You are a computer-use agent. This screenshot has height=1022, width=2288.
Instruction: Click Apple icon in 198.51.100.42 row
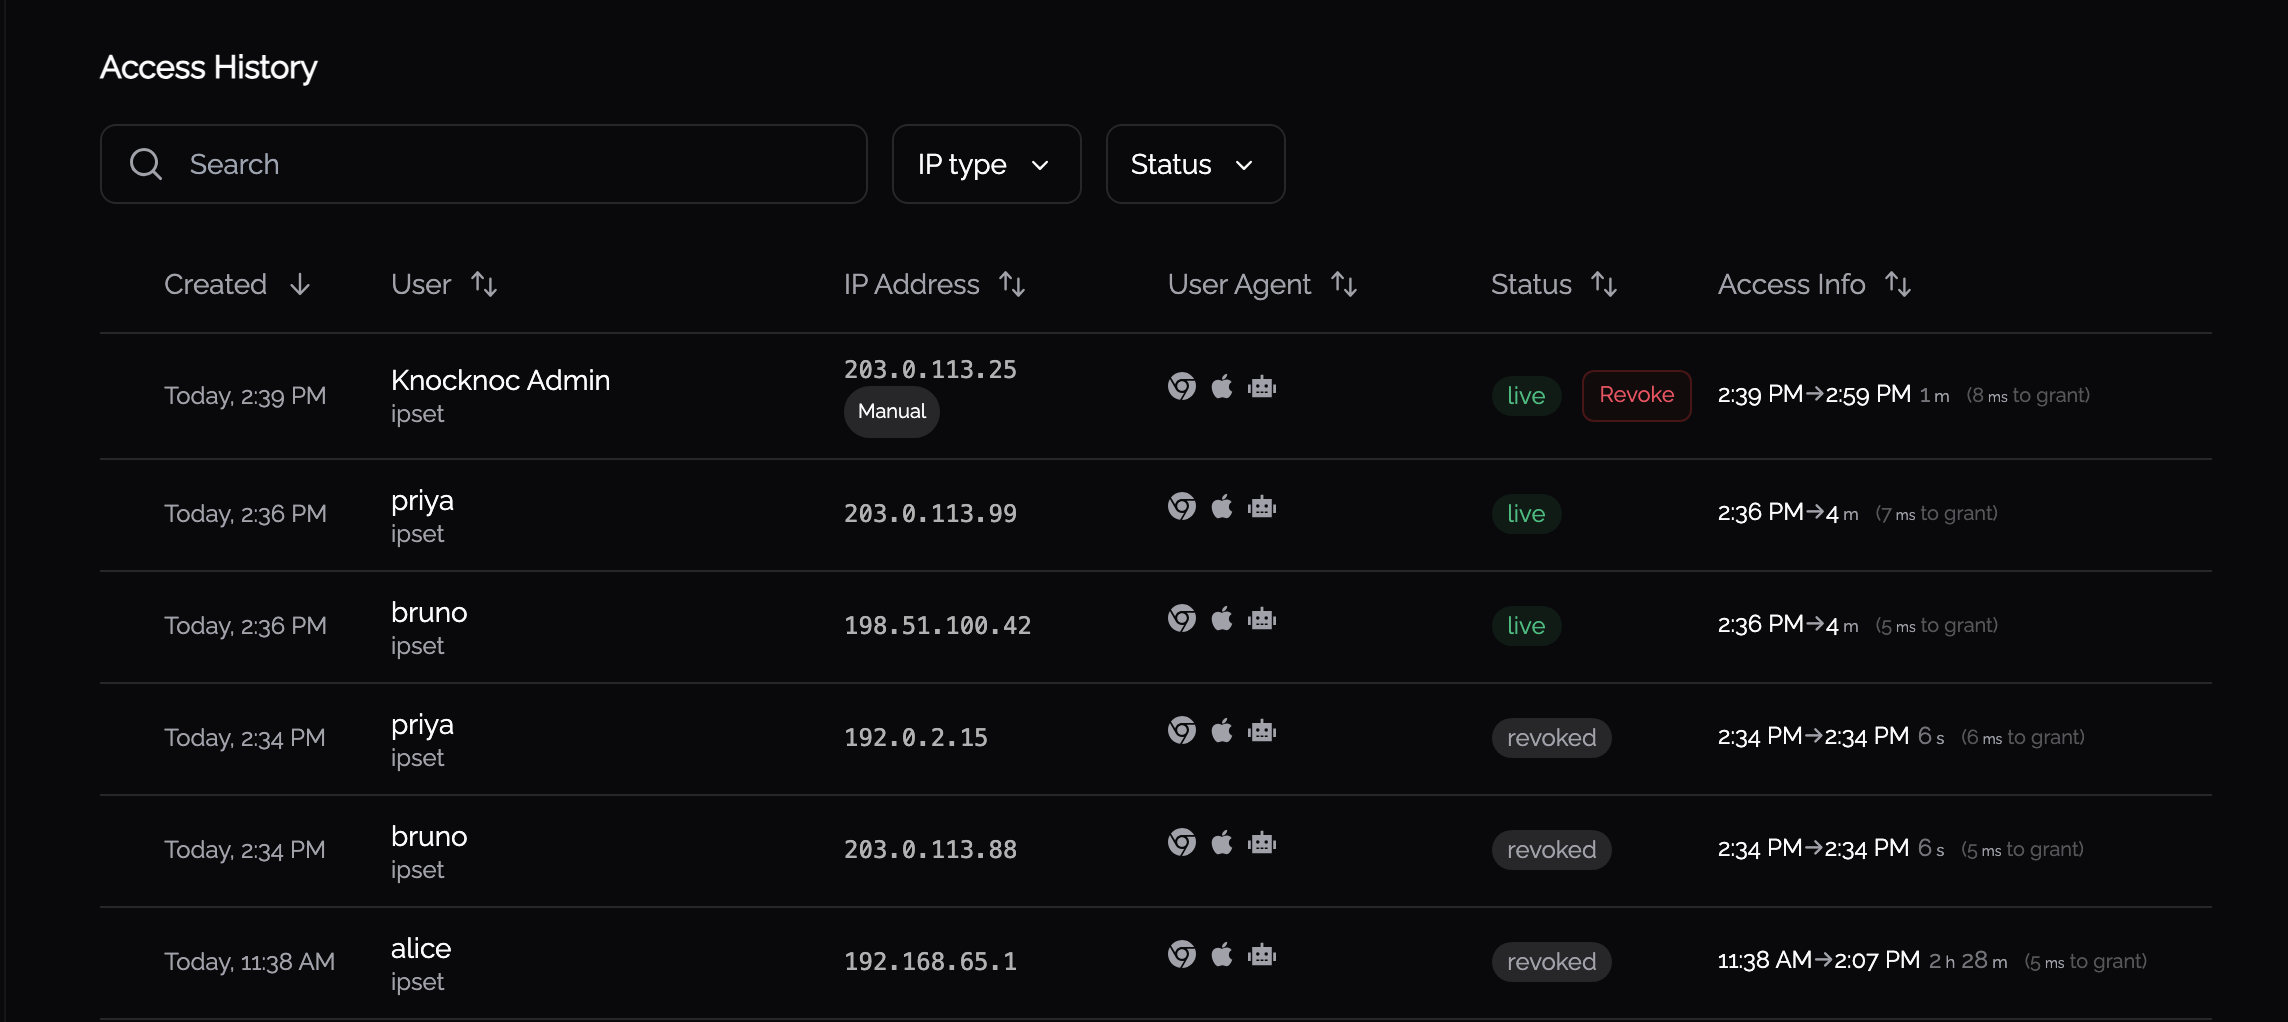click(x=1222, y=619)
